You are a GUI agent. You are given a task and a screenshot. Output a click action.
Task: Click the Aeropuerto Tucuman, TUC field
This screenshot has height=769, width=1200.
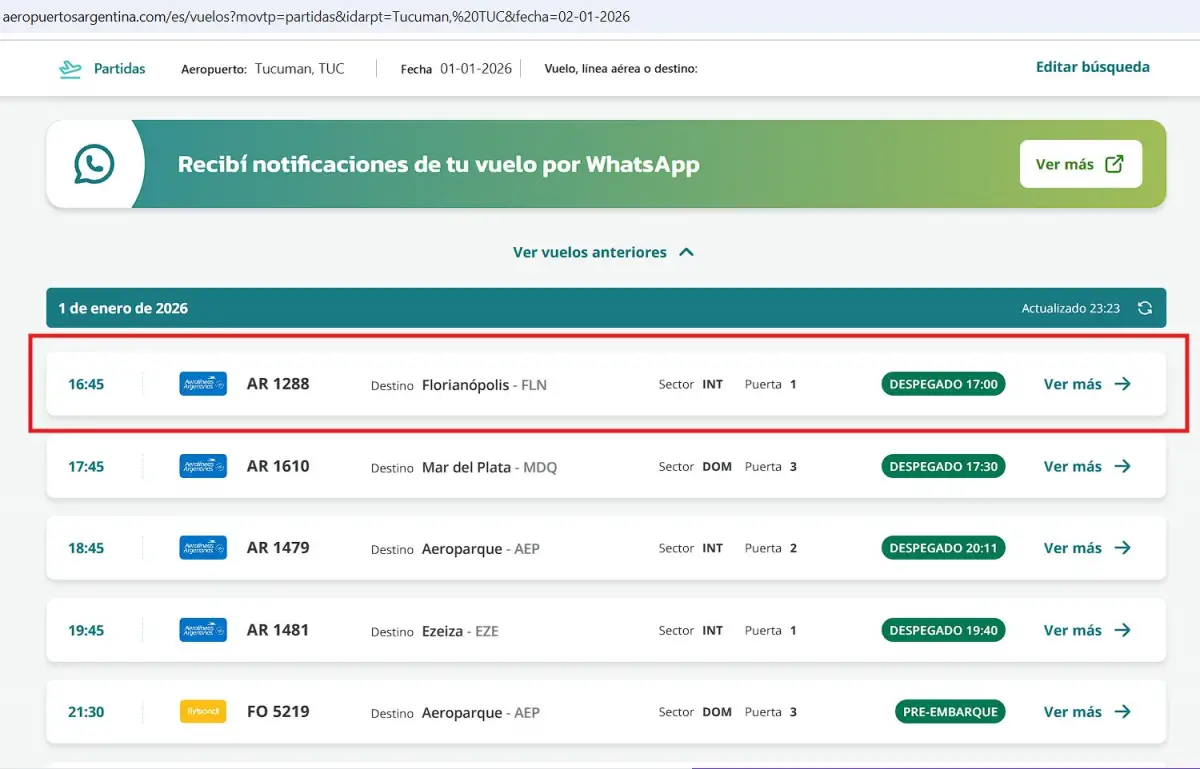click(299, 69)
